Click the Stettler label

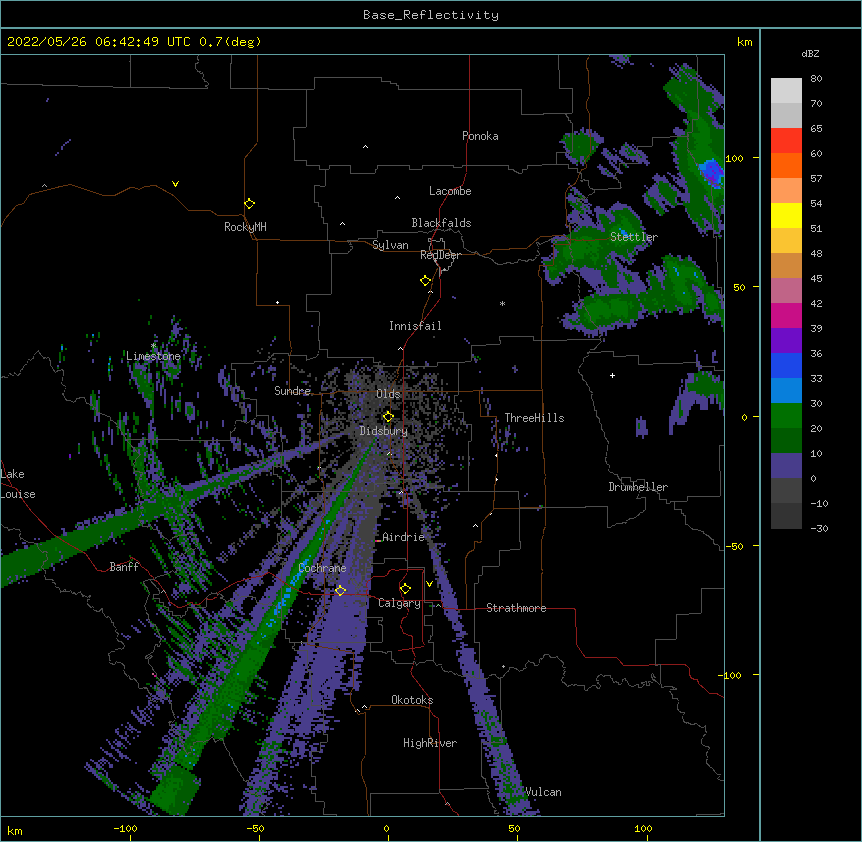coord(634,237)
